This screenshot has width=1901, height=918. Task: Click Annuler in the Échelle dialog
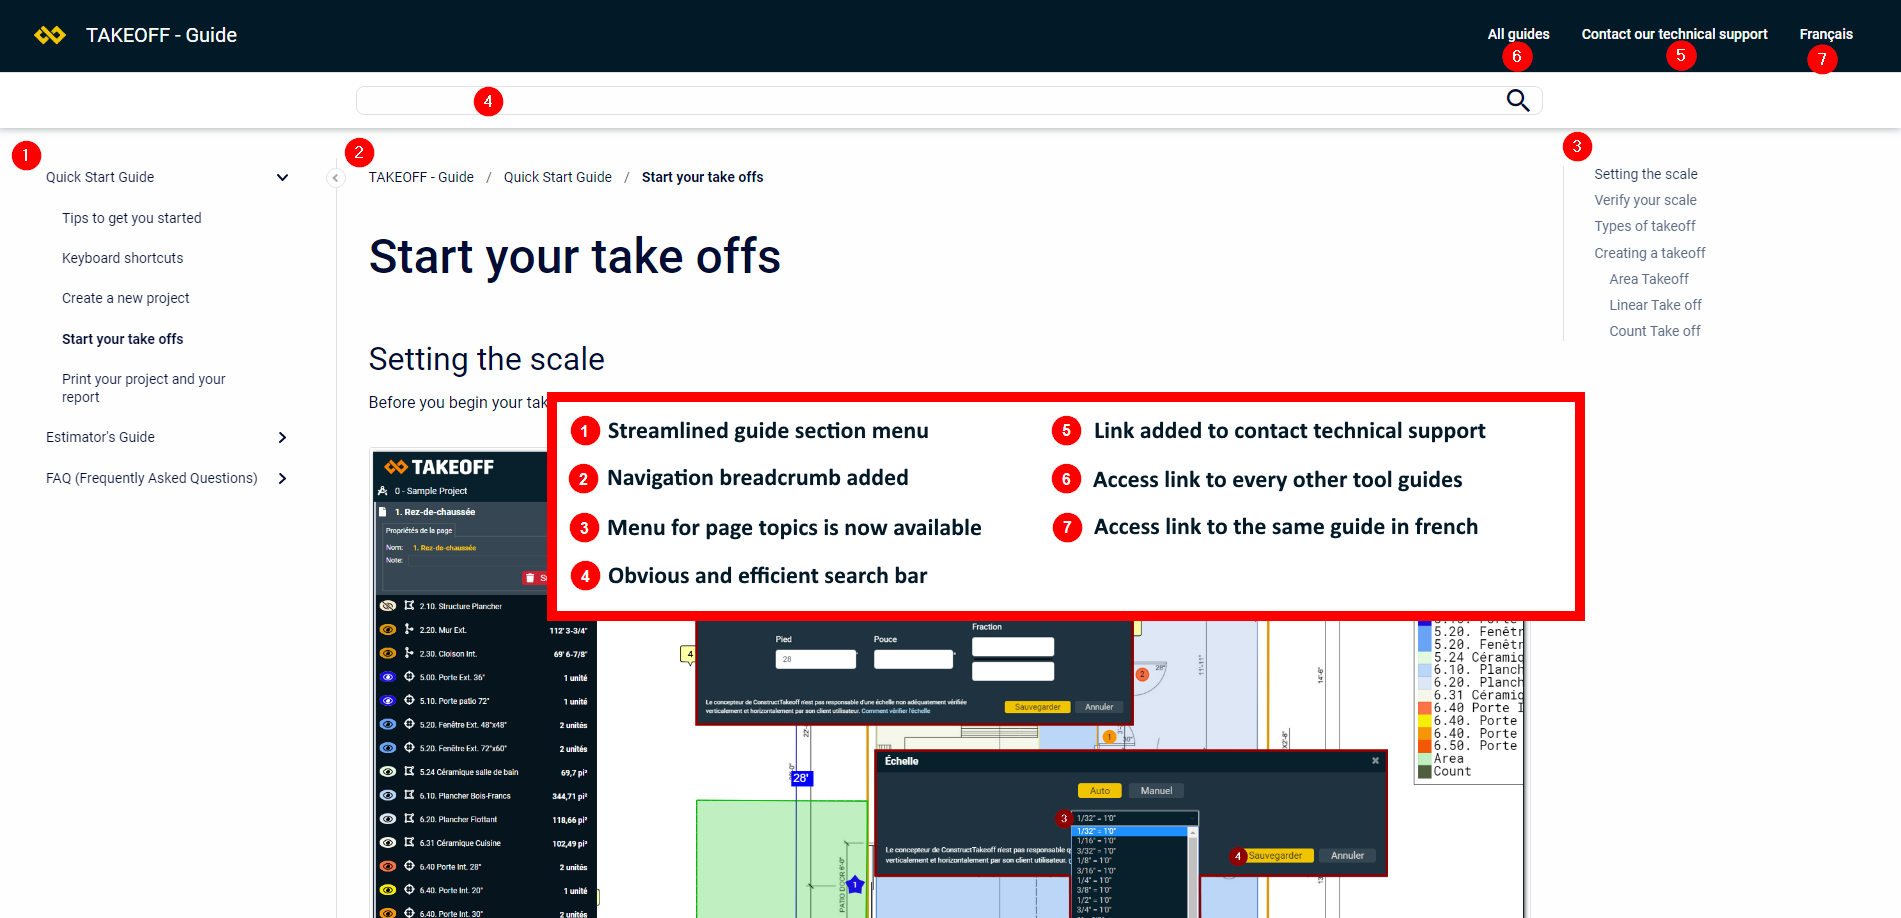click(x=1347, y=856)
